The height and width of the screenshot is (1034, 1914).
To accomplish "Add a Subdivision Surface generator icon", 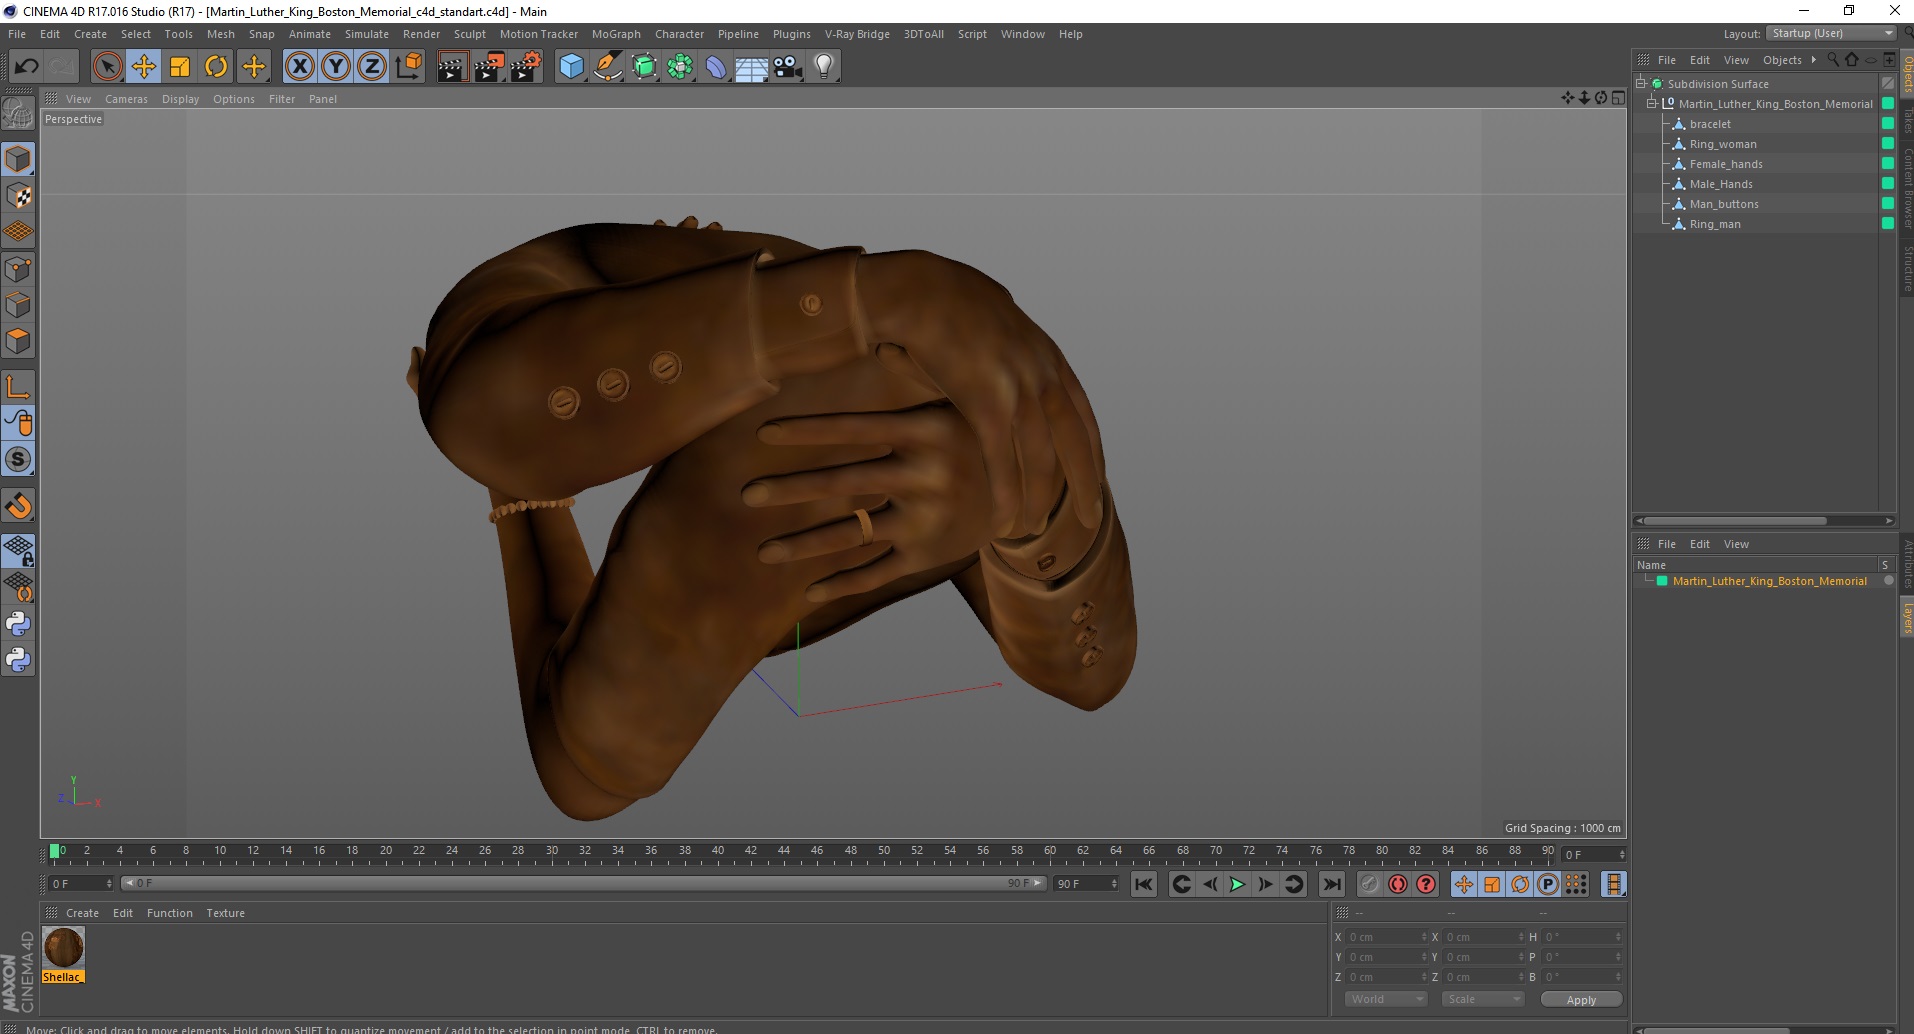I will coord(644,67).
